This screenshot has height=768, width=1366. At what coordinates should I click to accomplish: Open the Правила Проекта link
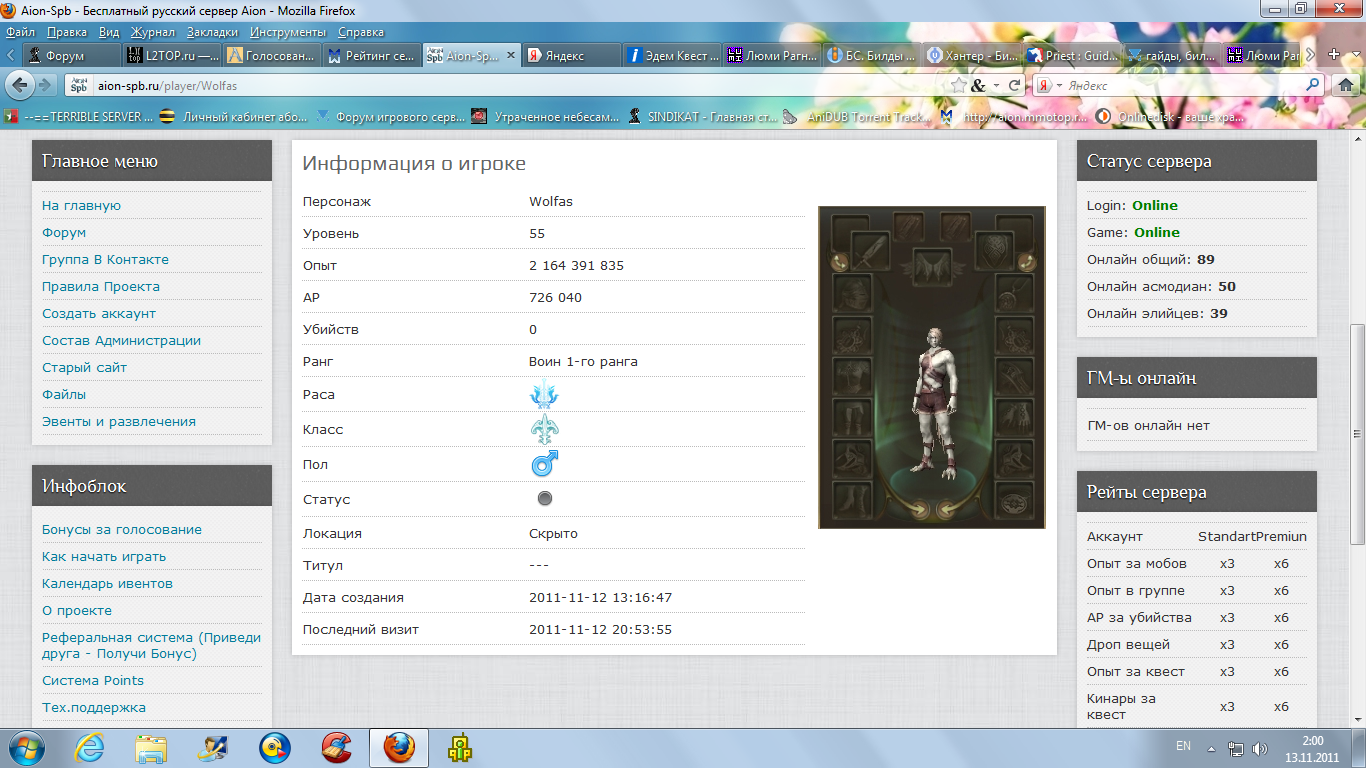pyautogui.click(x=101, y=286)
